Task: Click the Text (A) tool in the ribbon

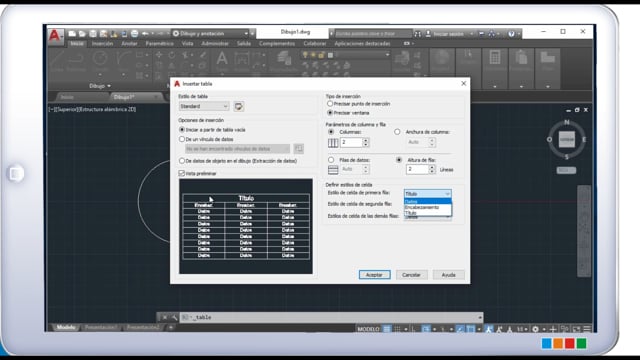Action: pyautogui.click(x=222, y=59)
